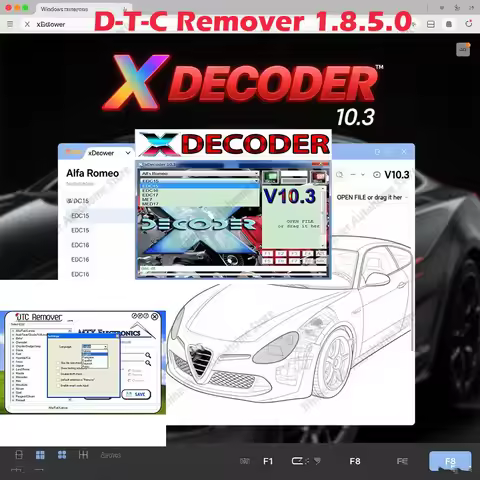This screenshot has height=480, width=480.
Task: Click white F8 label in bottom bar
Action: pyautogui.click(x=355, y=461)
